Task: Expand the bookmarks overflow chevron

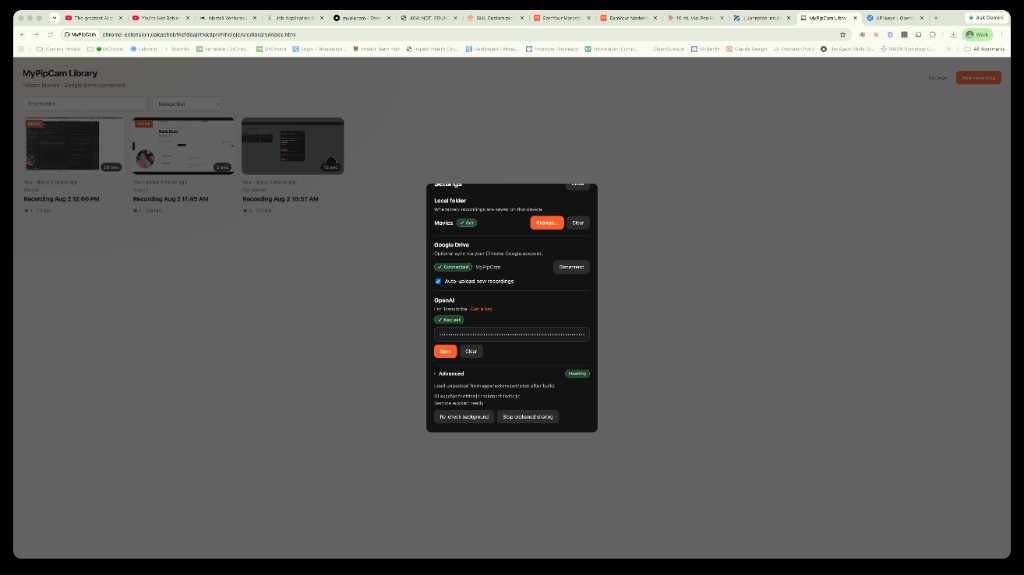Action: (x=948, y=49)
